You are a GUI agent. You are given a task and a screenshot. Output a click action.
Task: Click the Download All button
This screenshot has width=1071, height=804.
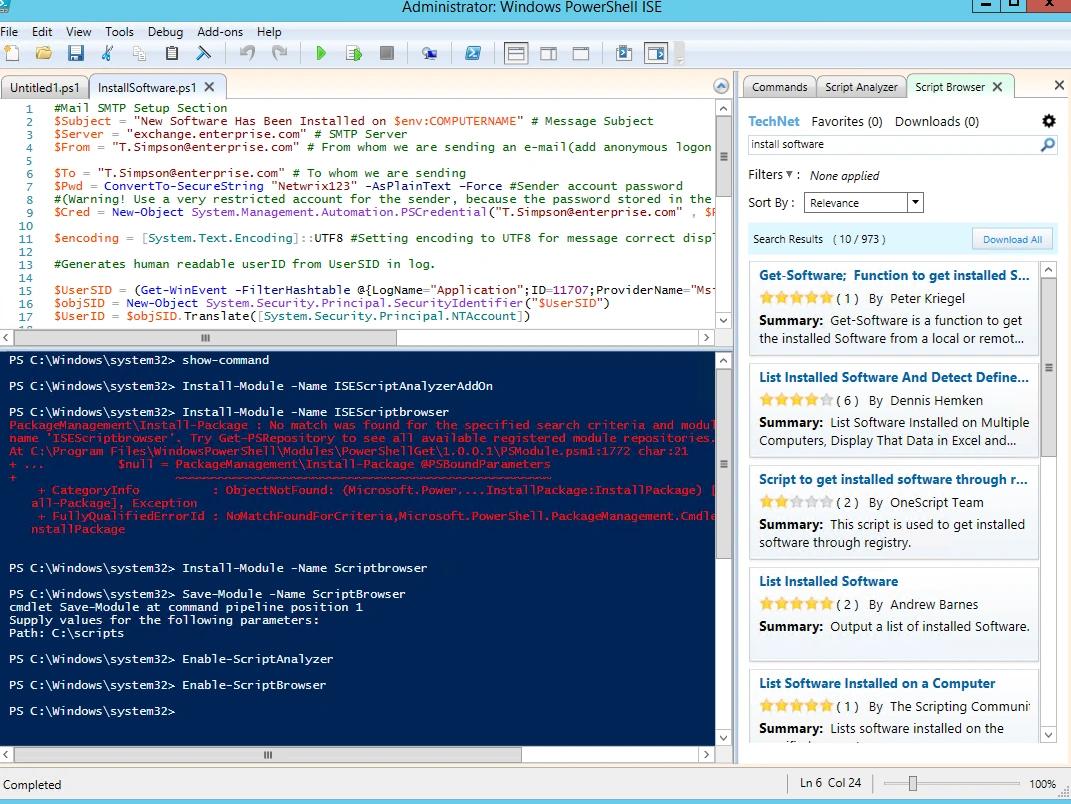[x=1012, y=239]
